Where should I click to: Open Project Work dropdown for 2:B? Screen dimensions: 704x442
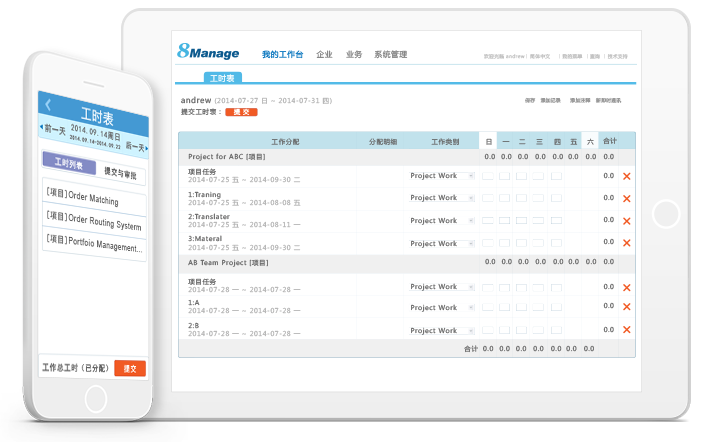[x=442, y=331]
